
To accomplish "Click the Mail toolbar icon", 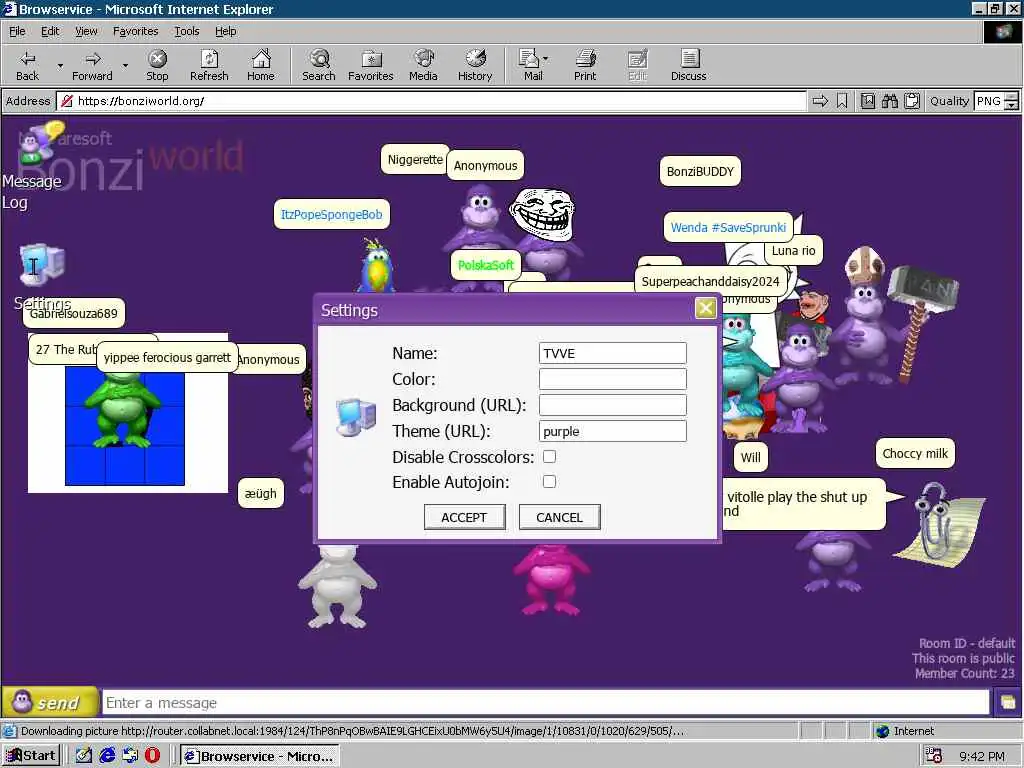I will (x=532, y=66).
